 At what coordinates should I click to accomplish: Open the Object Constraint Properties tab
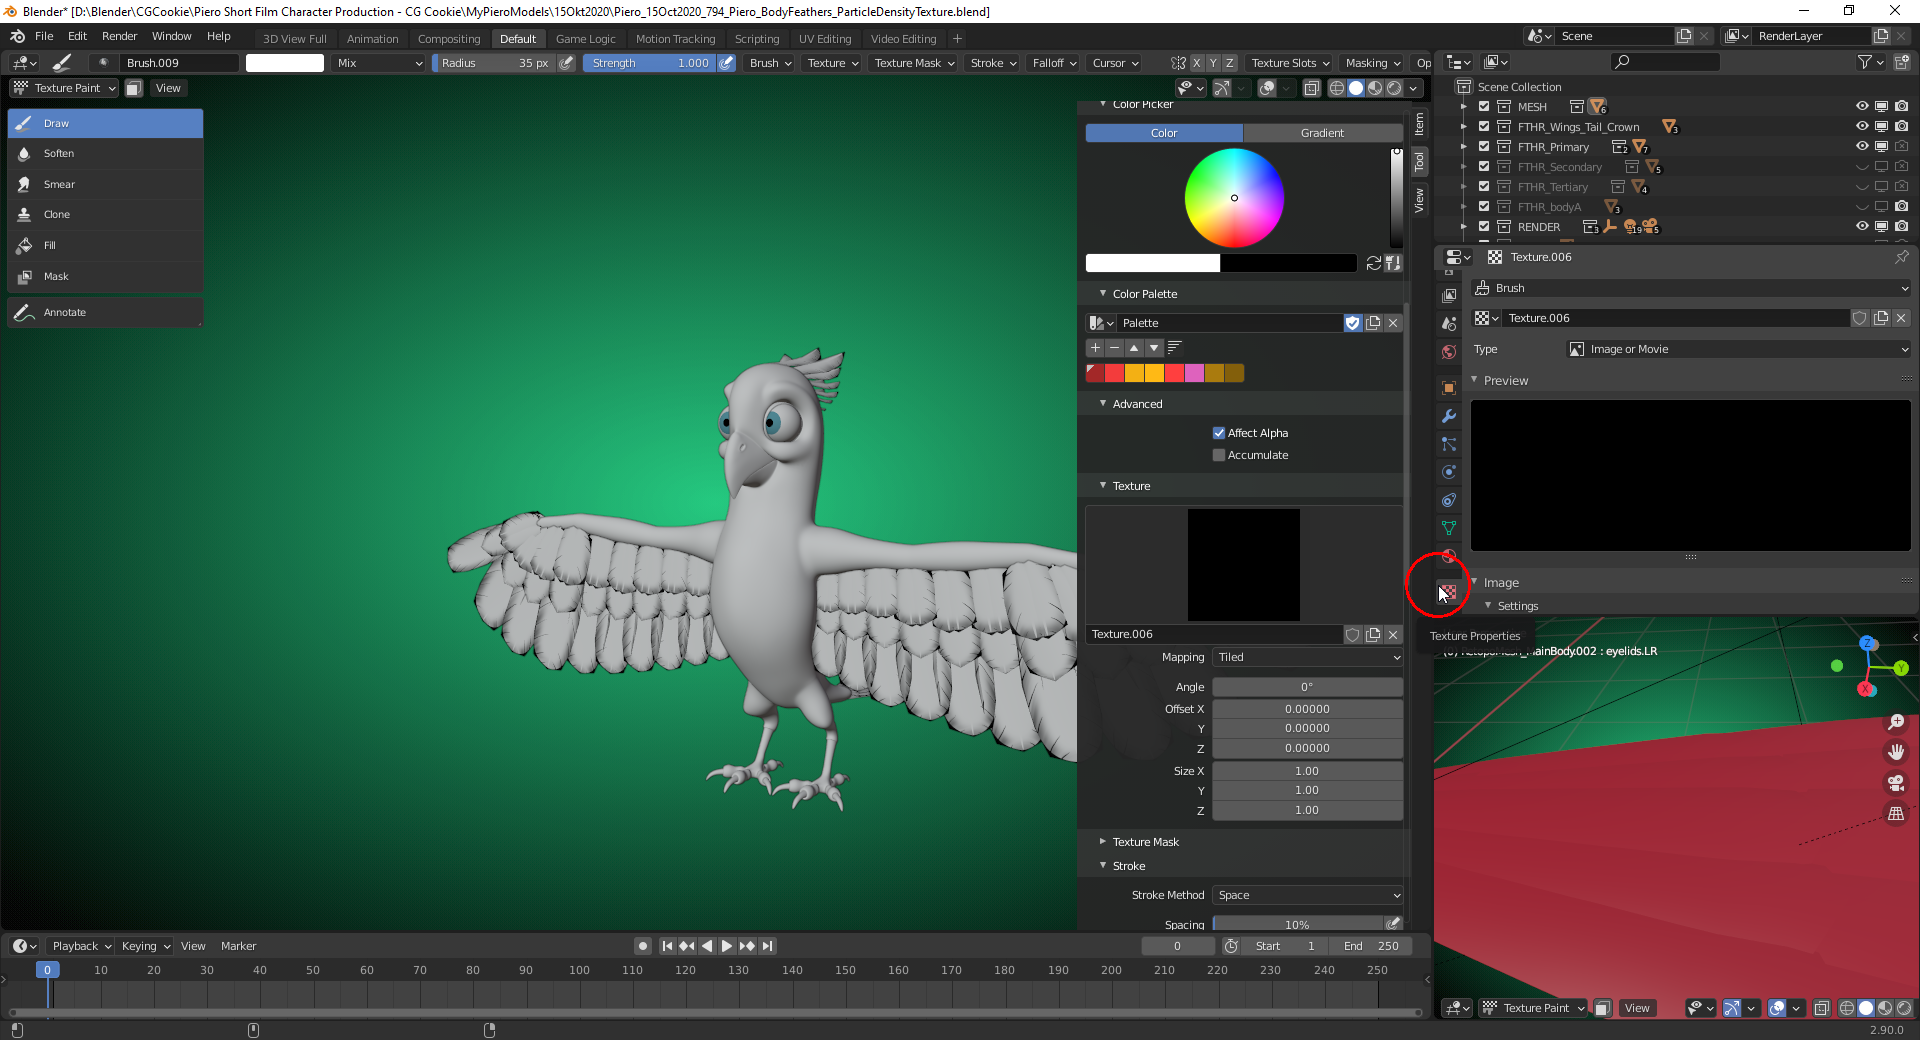click(1448, 500)
